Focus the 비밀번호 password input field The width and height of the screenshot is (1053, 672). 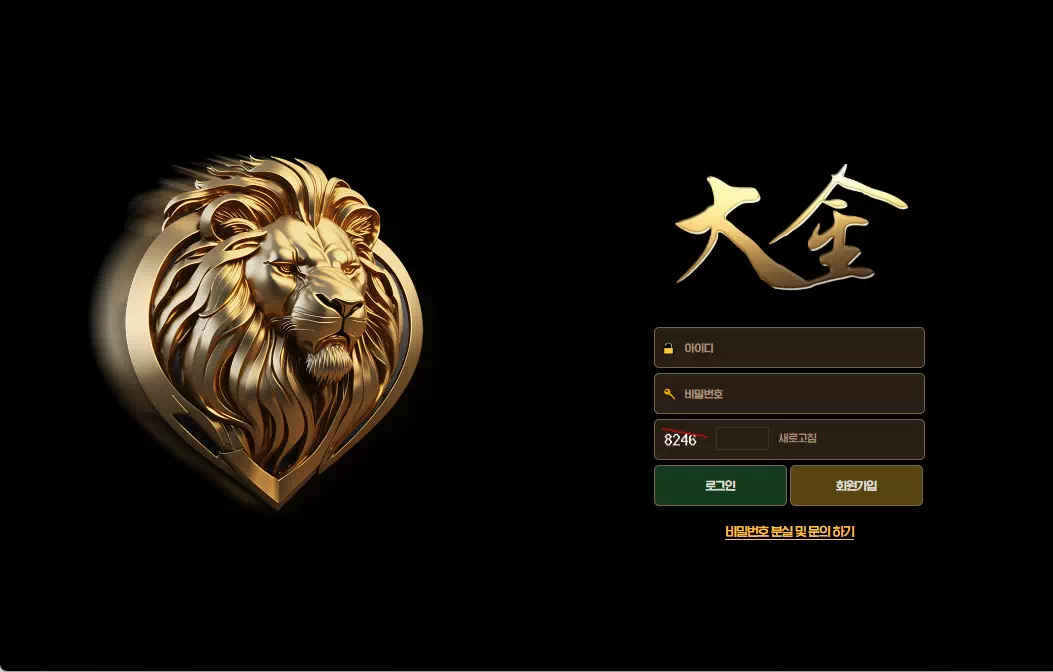[789, 393]
